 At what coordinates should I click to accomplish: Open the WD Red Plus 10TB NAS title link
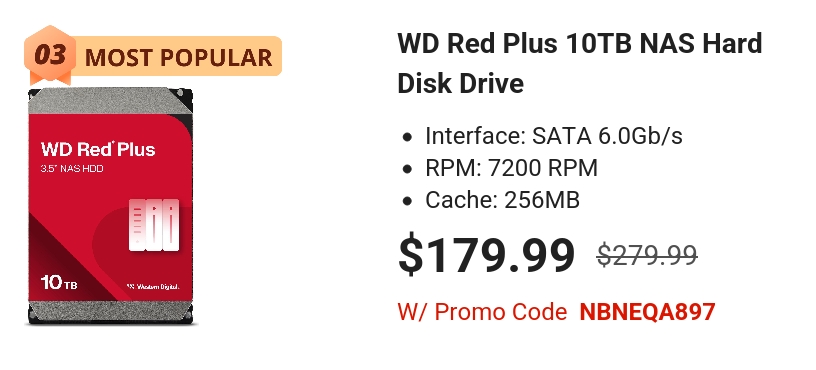pos(580,63)
